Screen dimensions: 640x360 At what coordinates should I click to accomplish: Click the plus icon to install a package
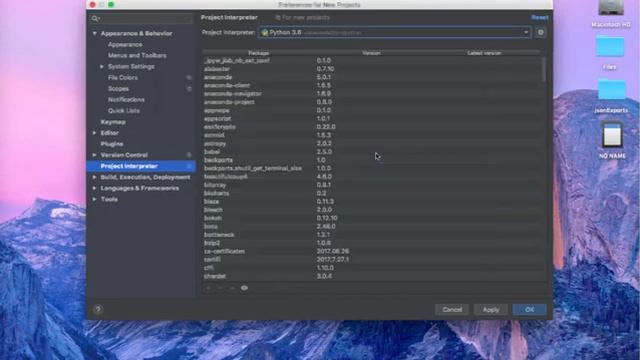point(208,288)
